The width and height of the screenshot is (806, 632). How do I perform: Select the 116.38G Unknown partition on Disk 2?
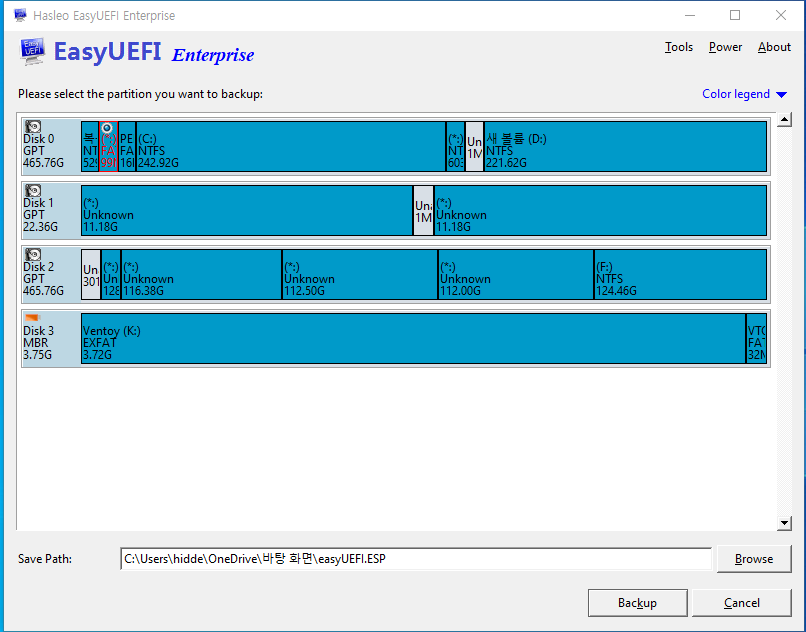[202, 275]
